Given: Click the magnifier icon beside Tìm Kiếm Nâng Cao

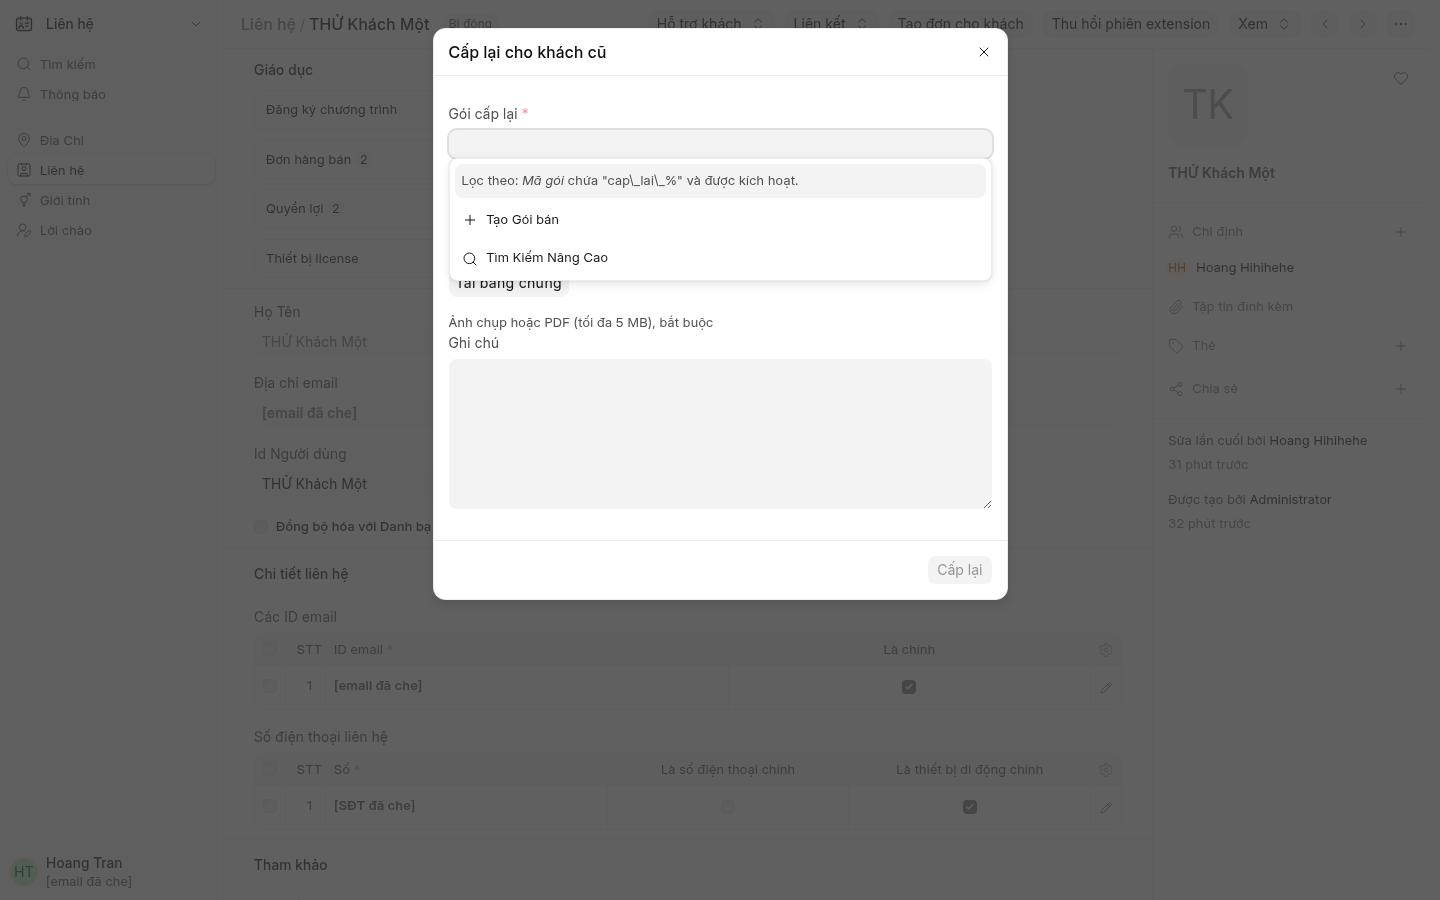Looking at the screenshot, I should coord(470,259).
